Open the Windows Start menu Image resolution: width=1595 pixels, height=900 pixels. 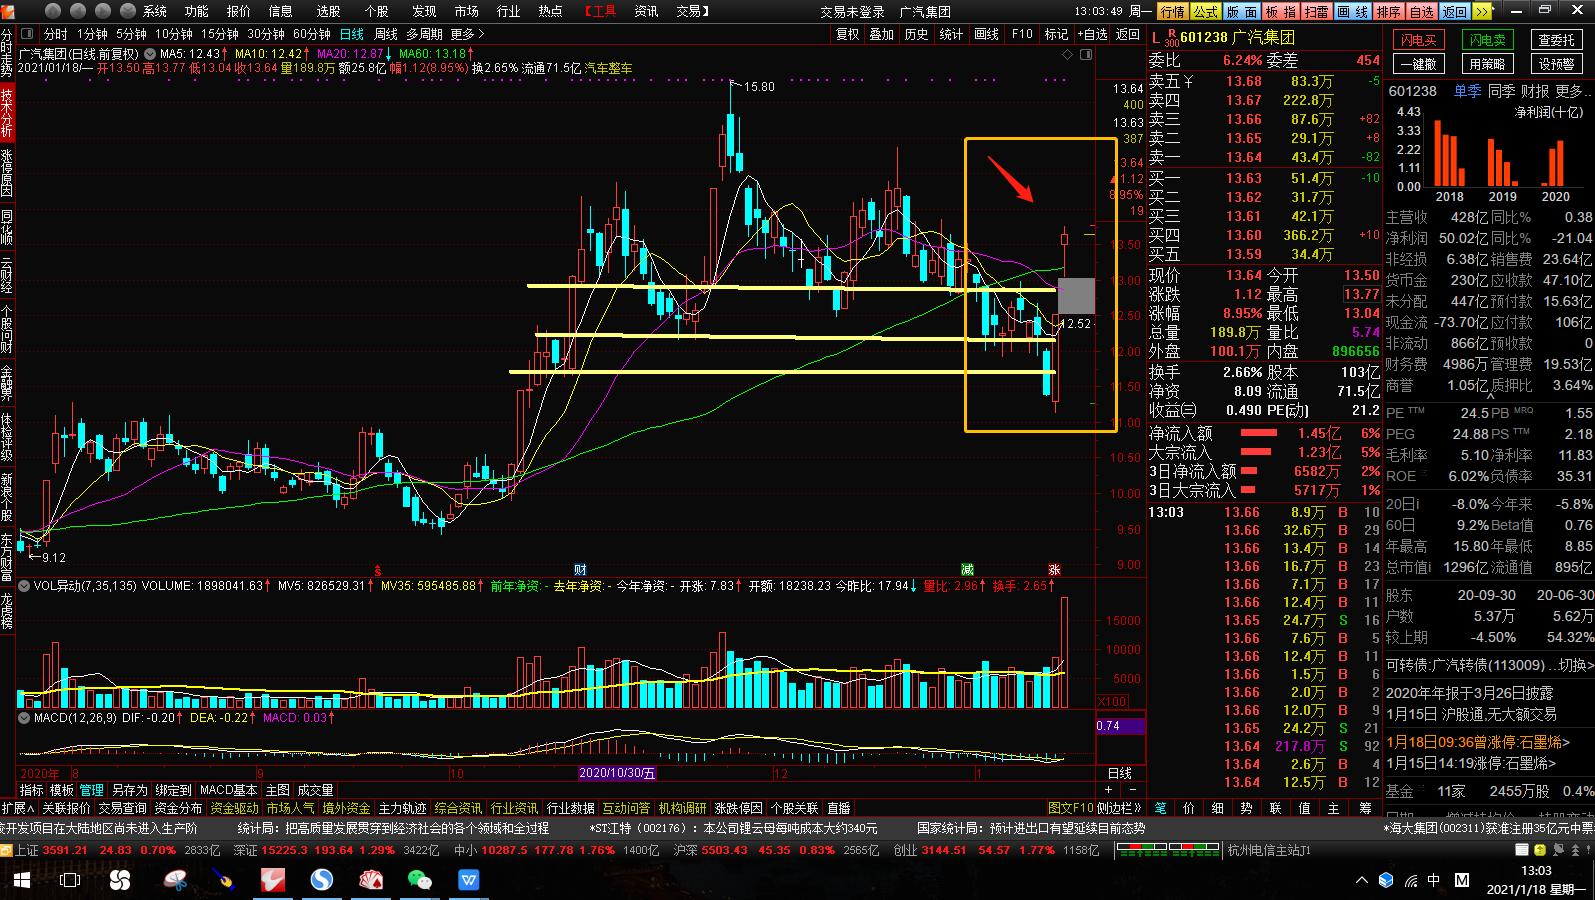click(21, 880)
